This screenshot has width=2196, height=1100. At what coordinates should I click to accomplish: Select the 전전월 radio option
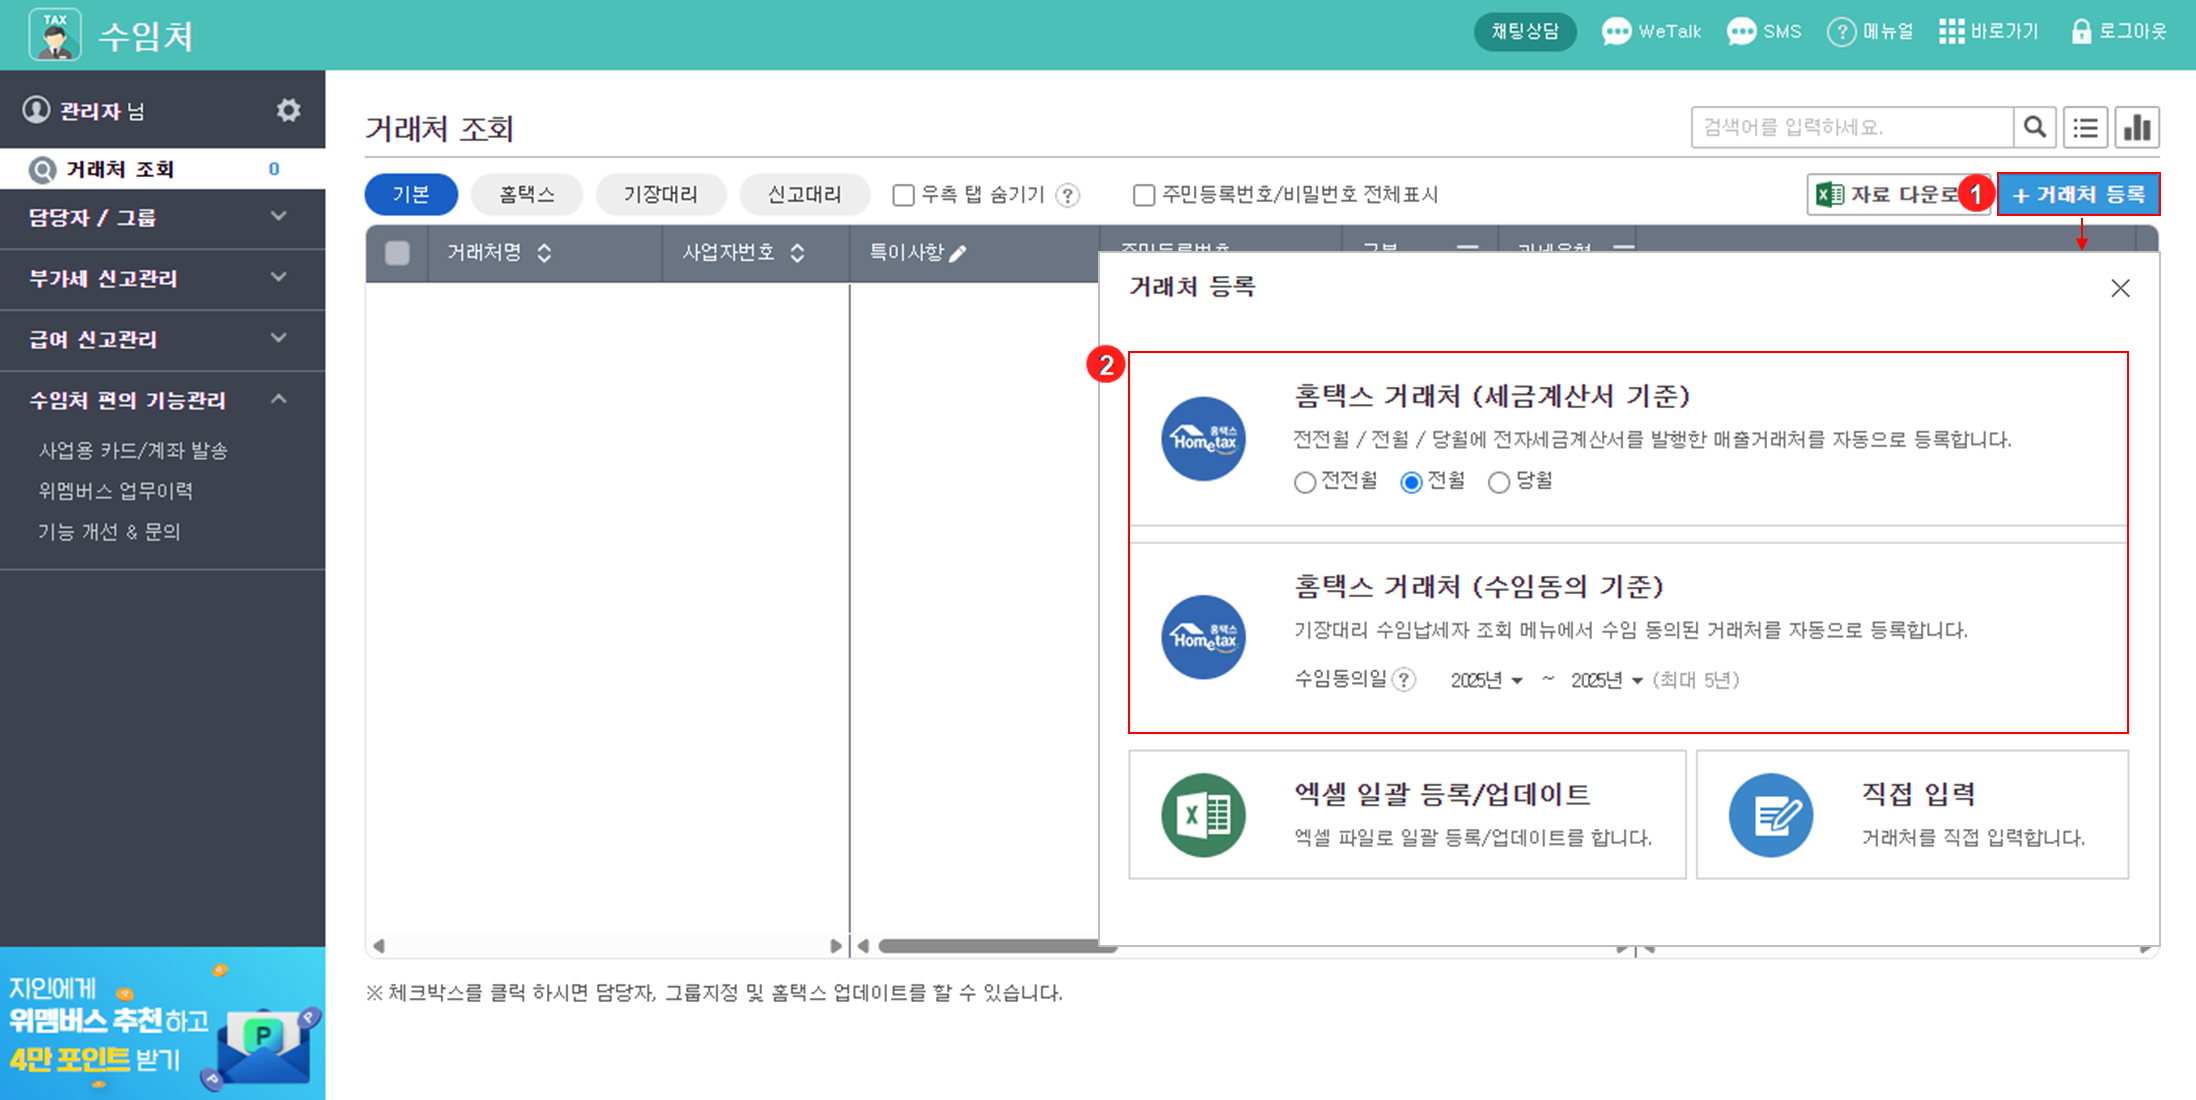point(1304,483)
